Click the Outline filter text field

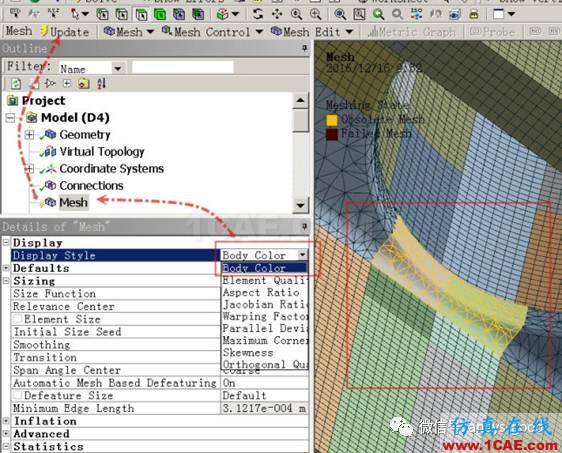[x=183, y=67]
